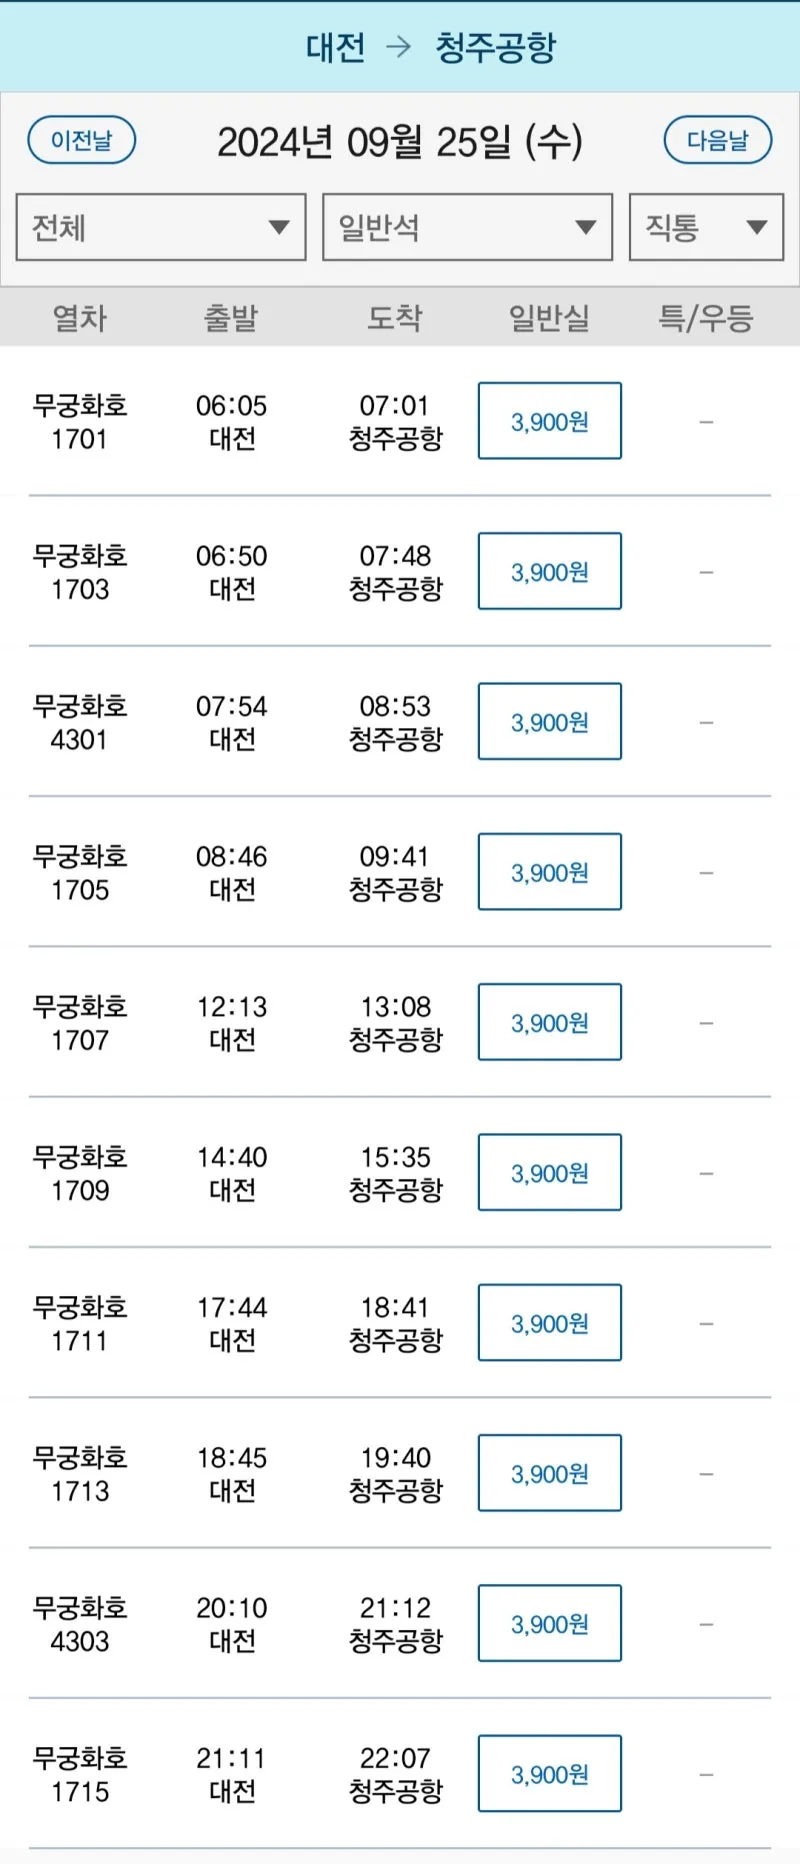
Task: Select 3,900원 fare for train 1711
Action: tap(550, 1323)
